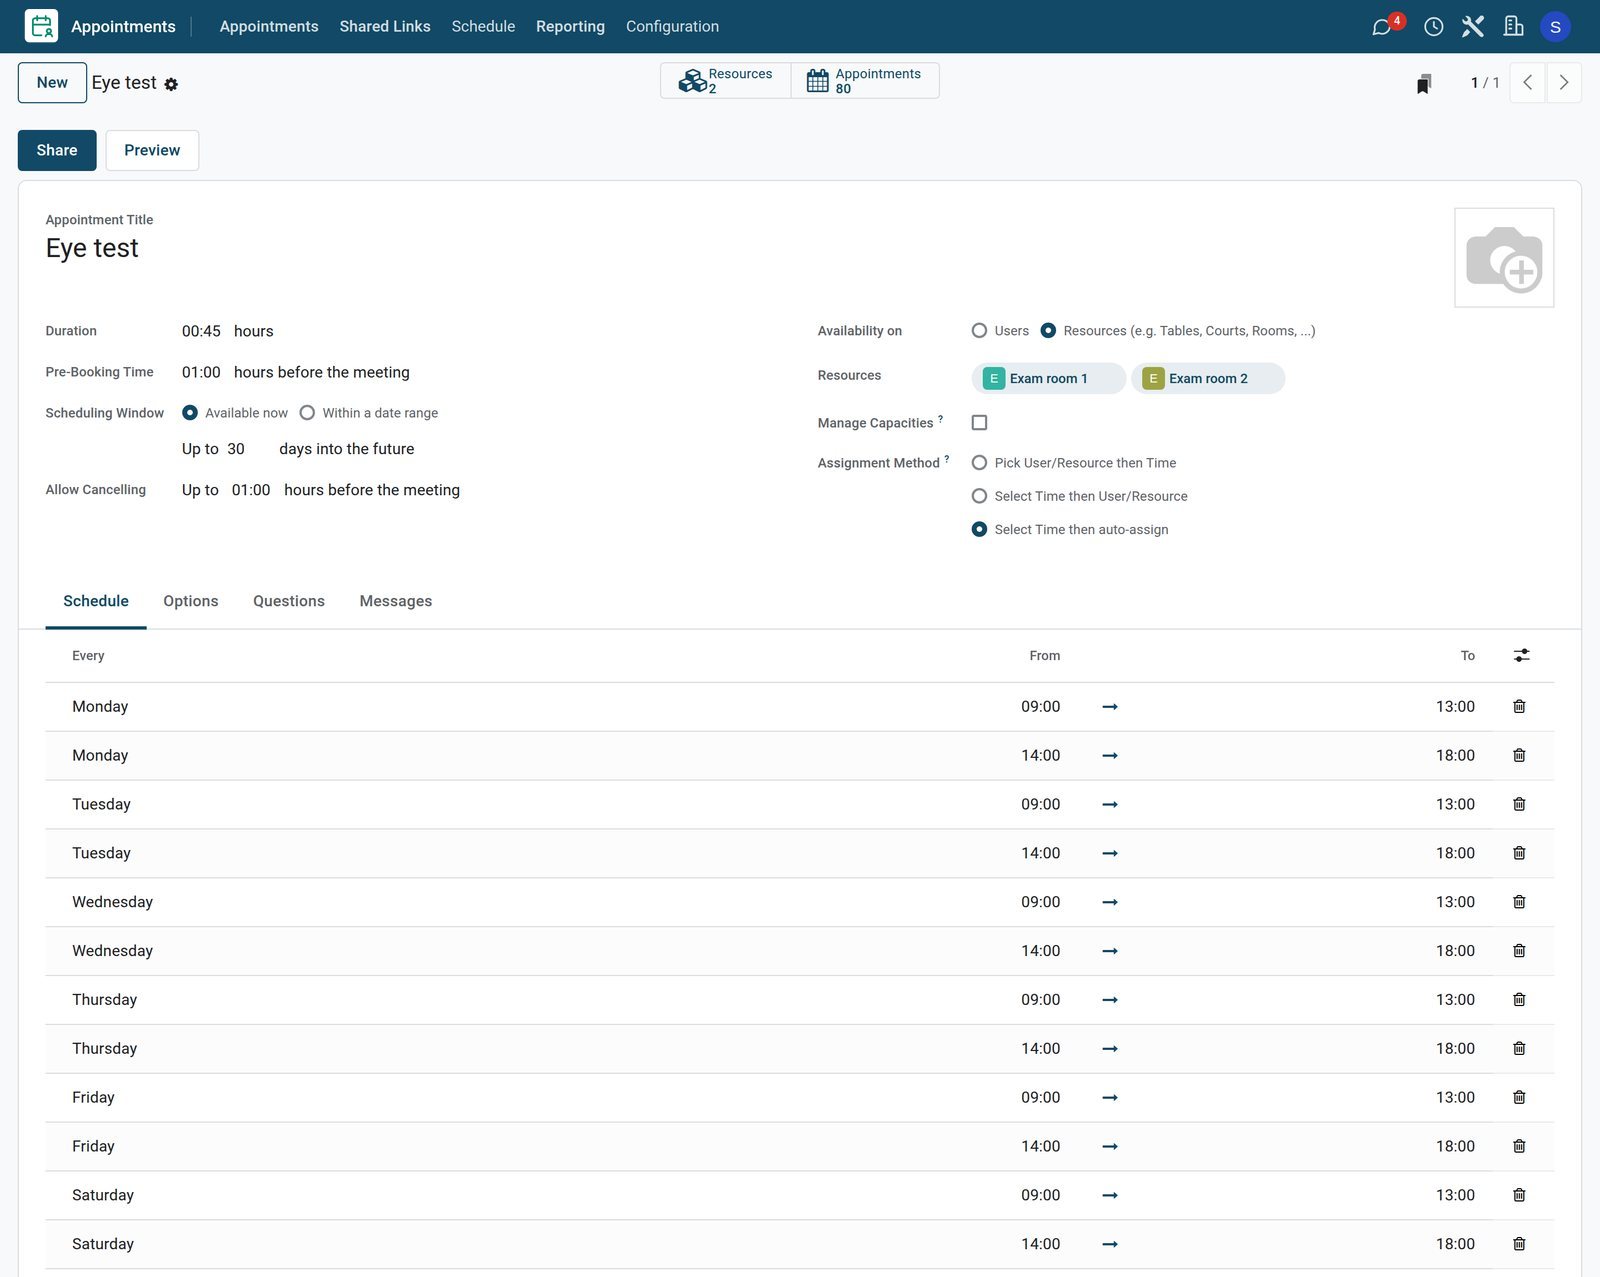Open the Resources 2 smart button
1600x1277 pixels.
point(726,81)
